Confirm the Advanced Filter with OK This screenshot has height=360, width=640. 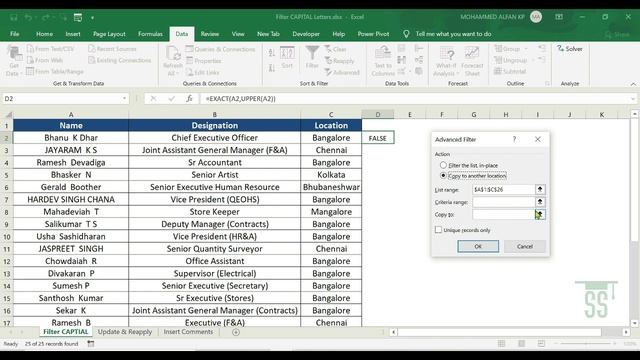[x=478, y=247]
